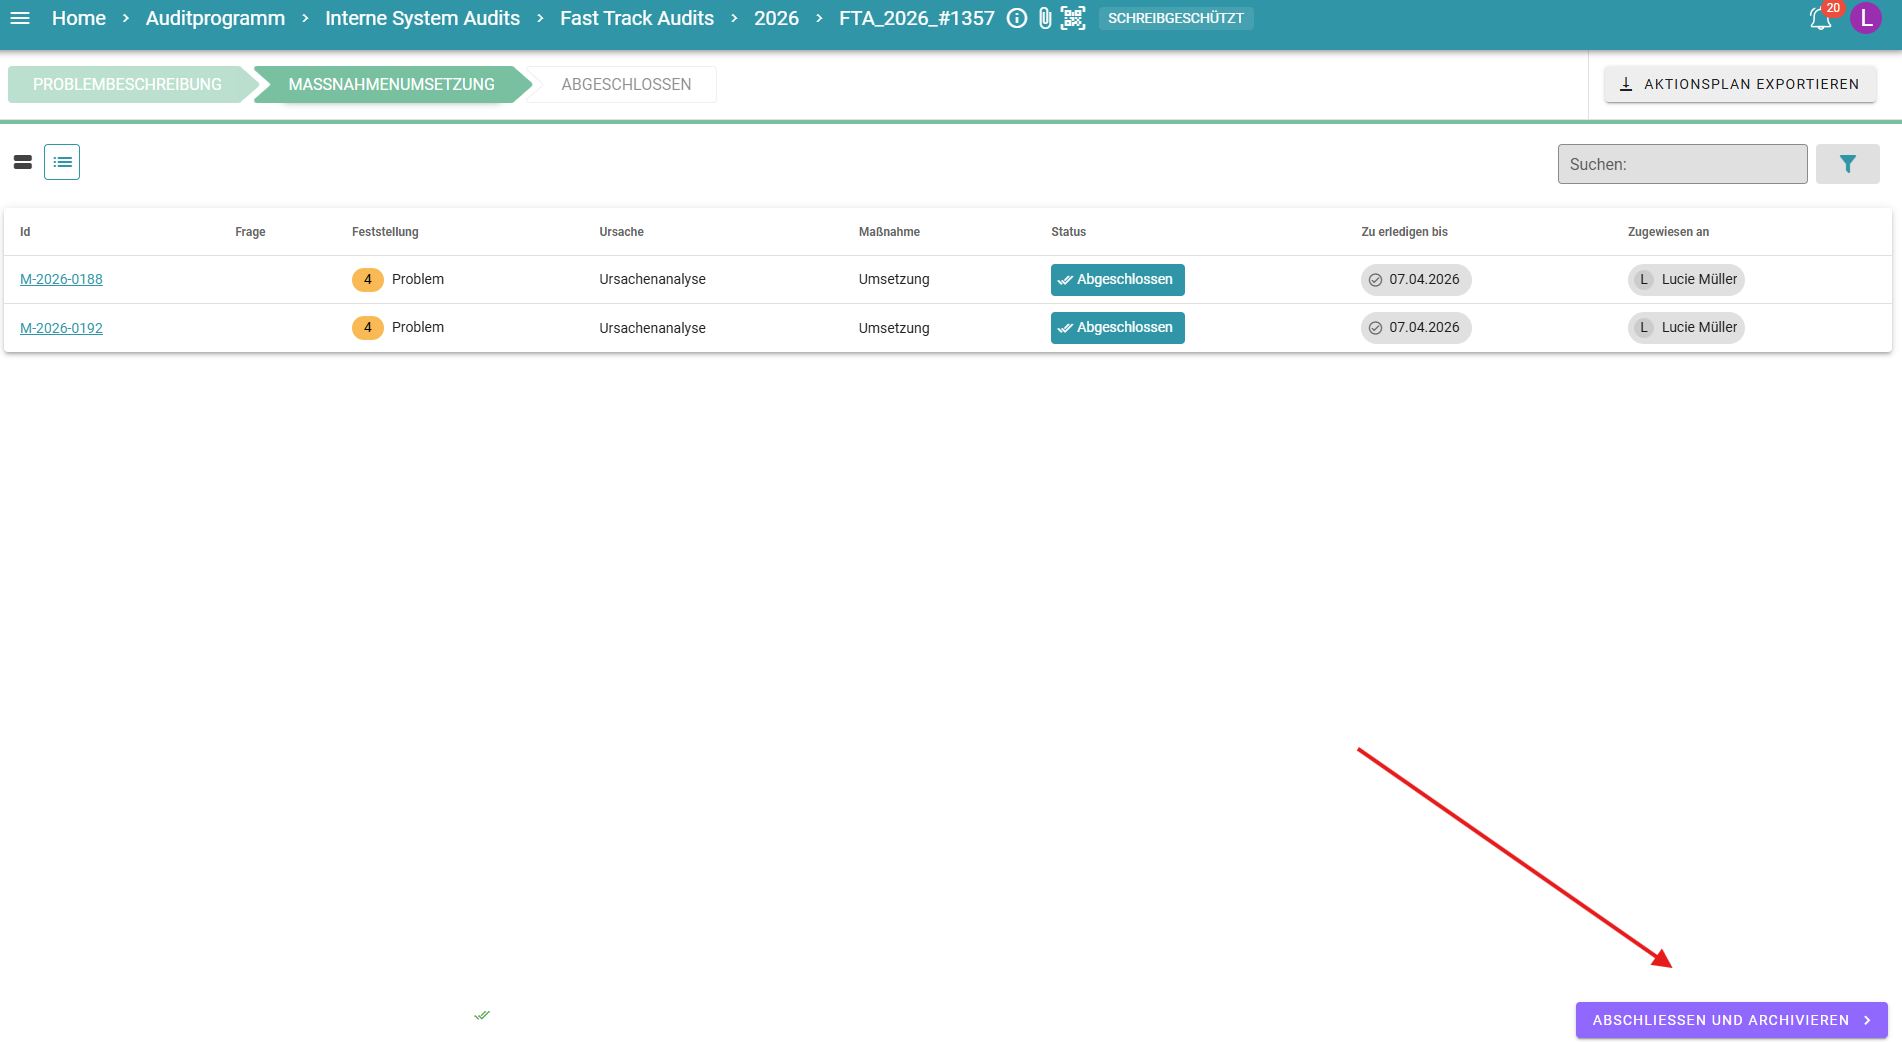
Task: Click Problem text in M-2026-0188 row
Action: [418, 280]
